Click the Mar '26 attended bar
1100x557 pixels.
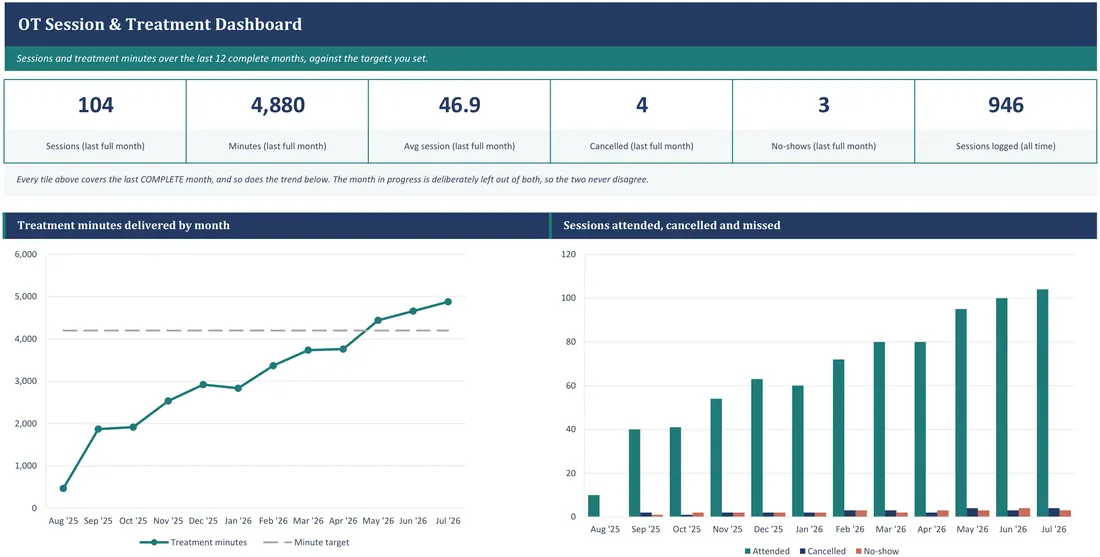pyautogui.click(x=879, y=429)
